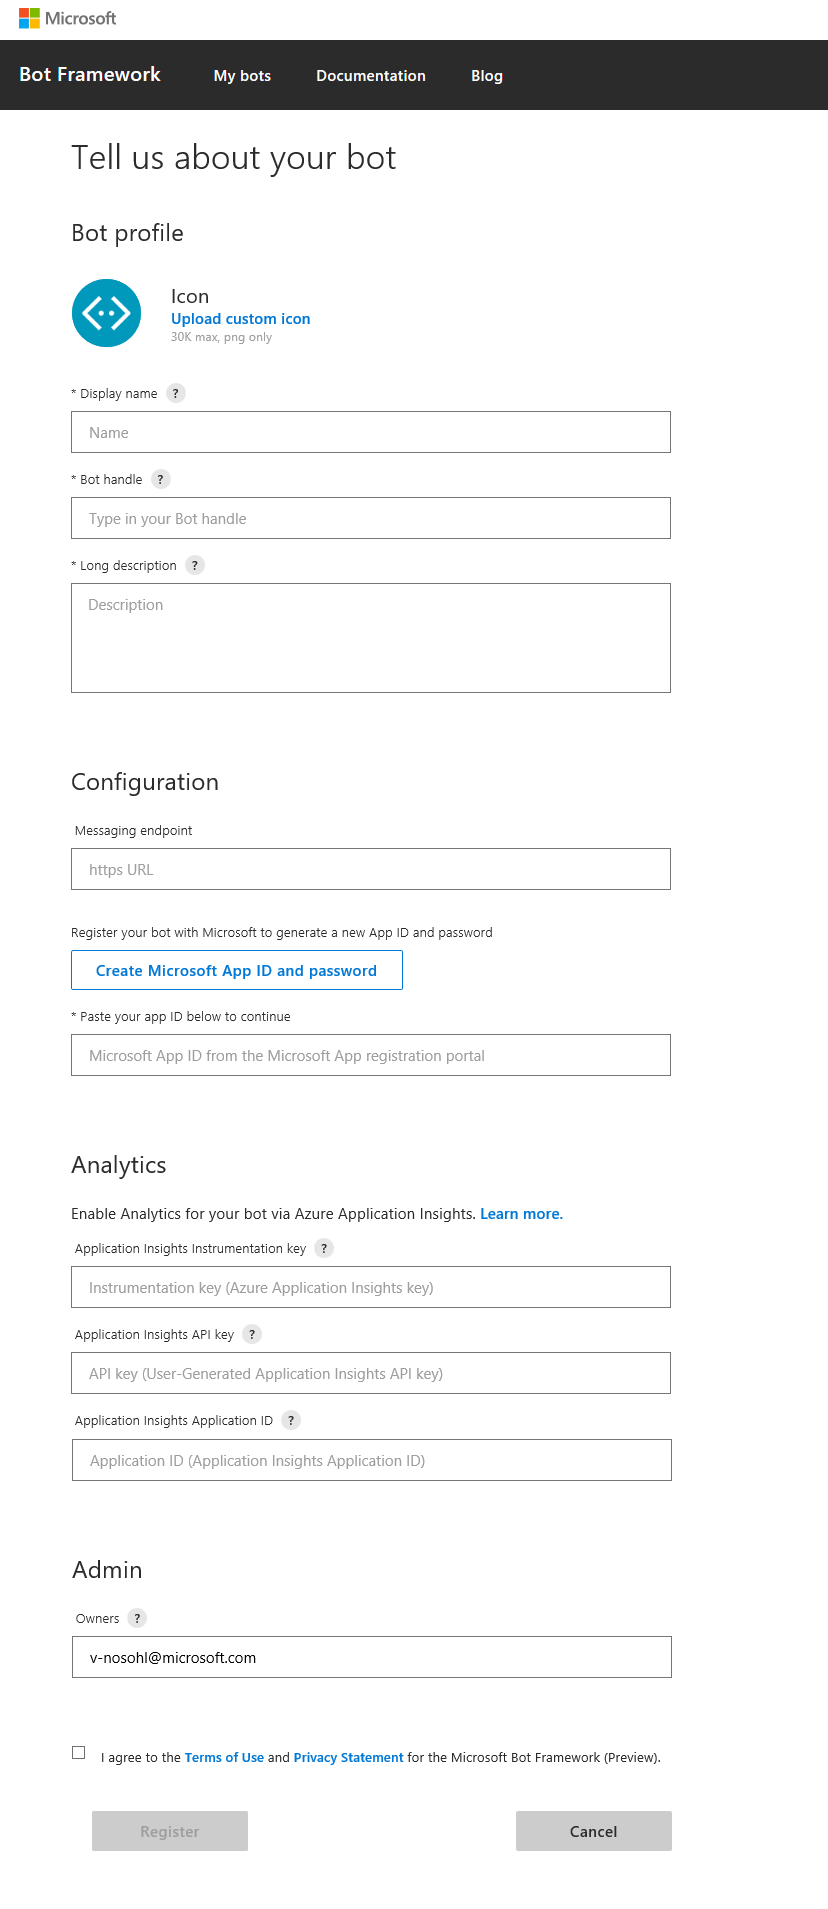Show help for Instrumentation key field
This screenshot has width=828, height=1909.
(324, 1248)
